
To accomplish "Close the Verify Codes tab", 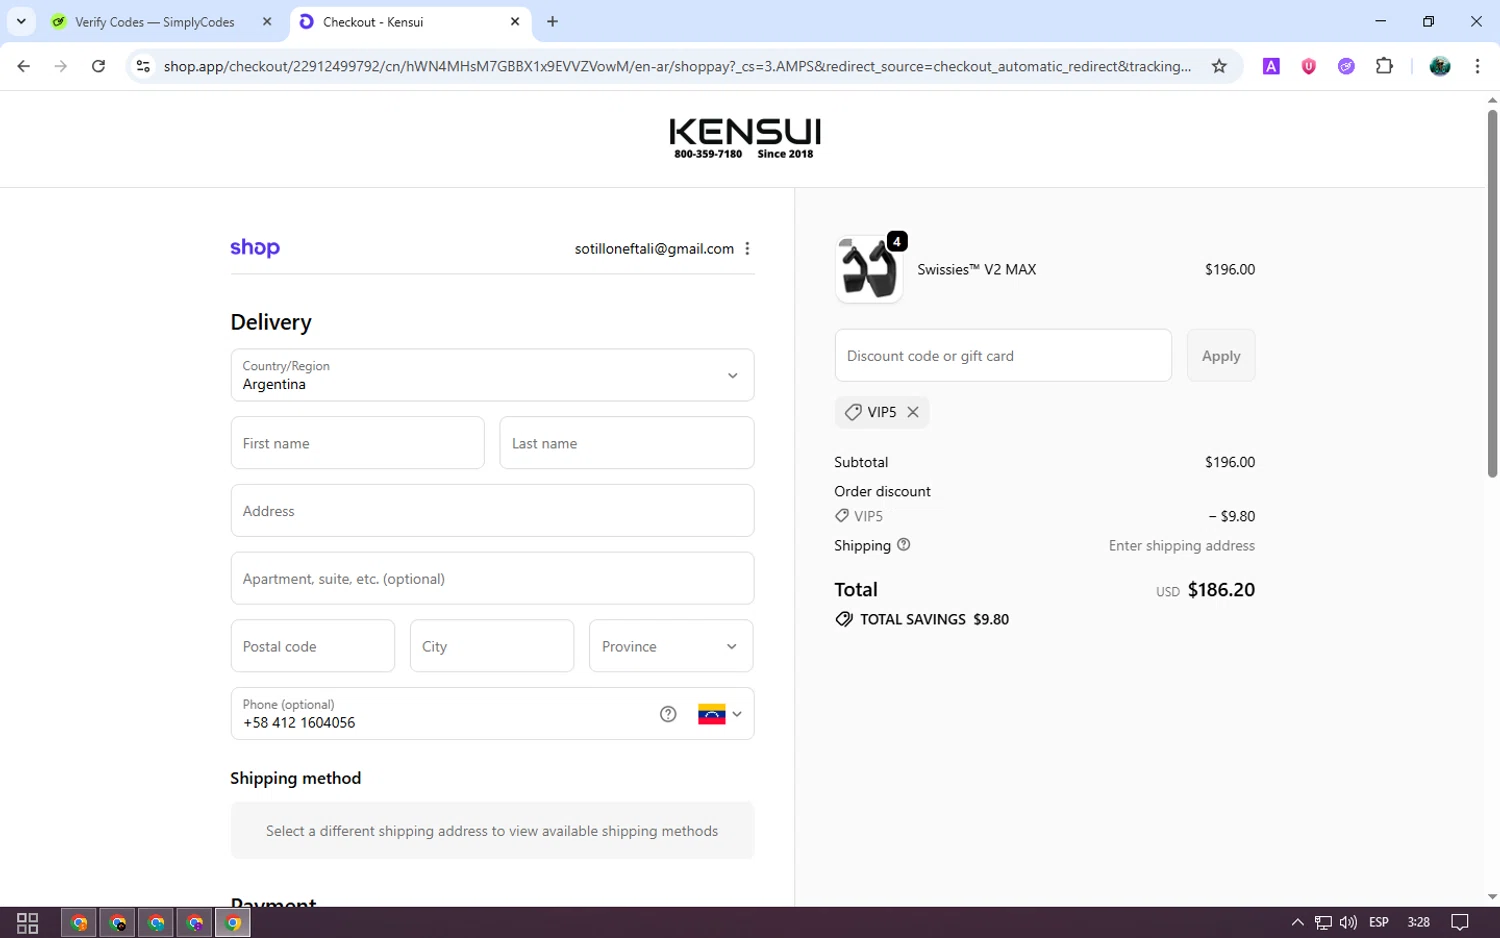I will [267, 21].
